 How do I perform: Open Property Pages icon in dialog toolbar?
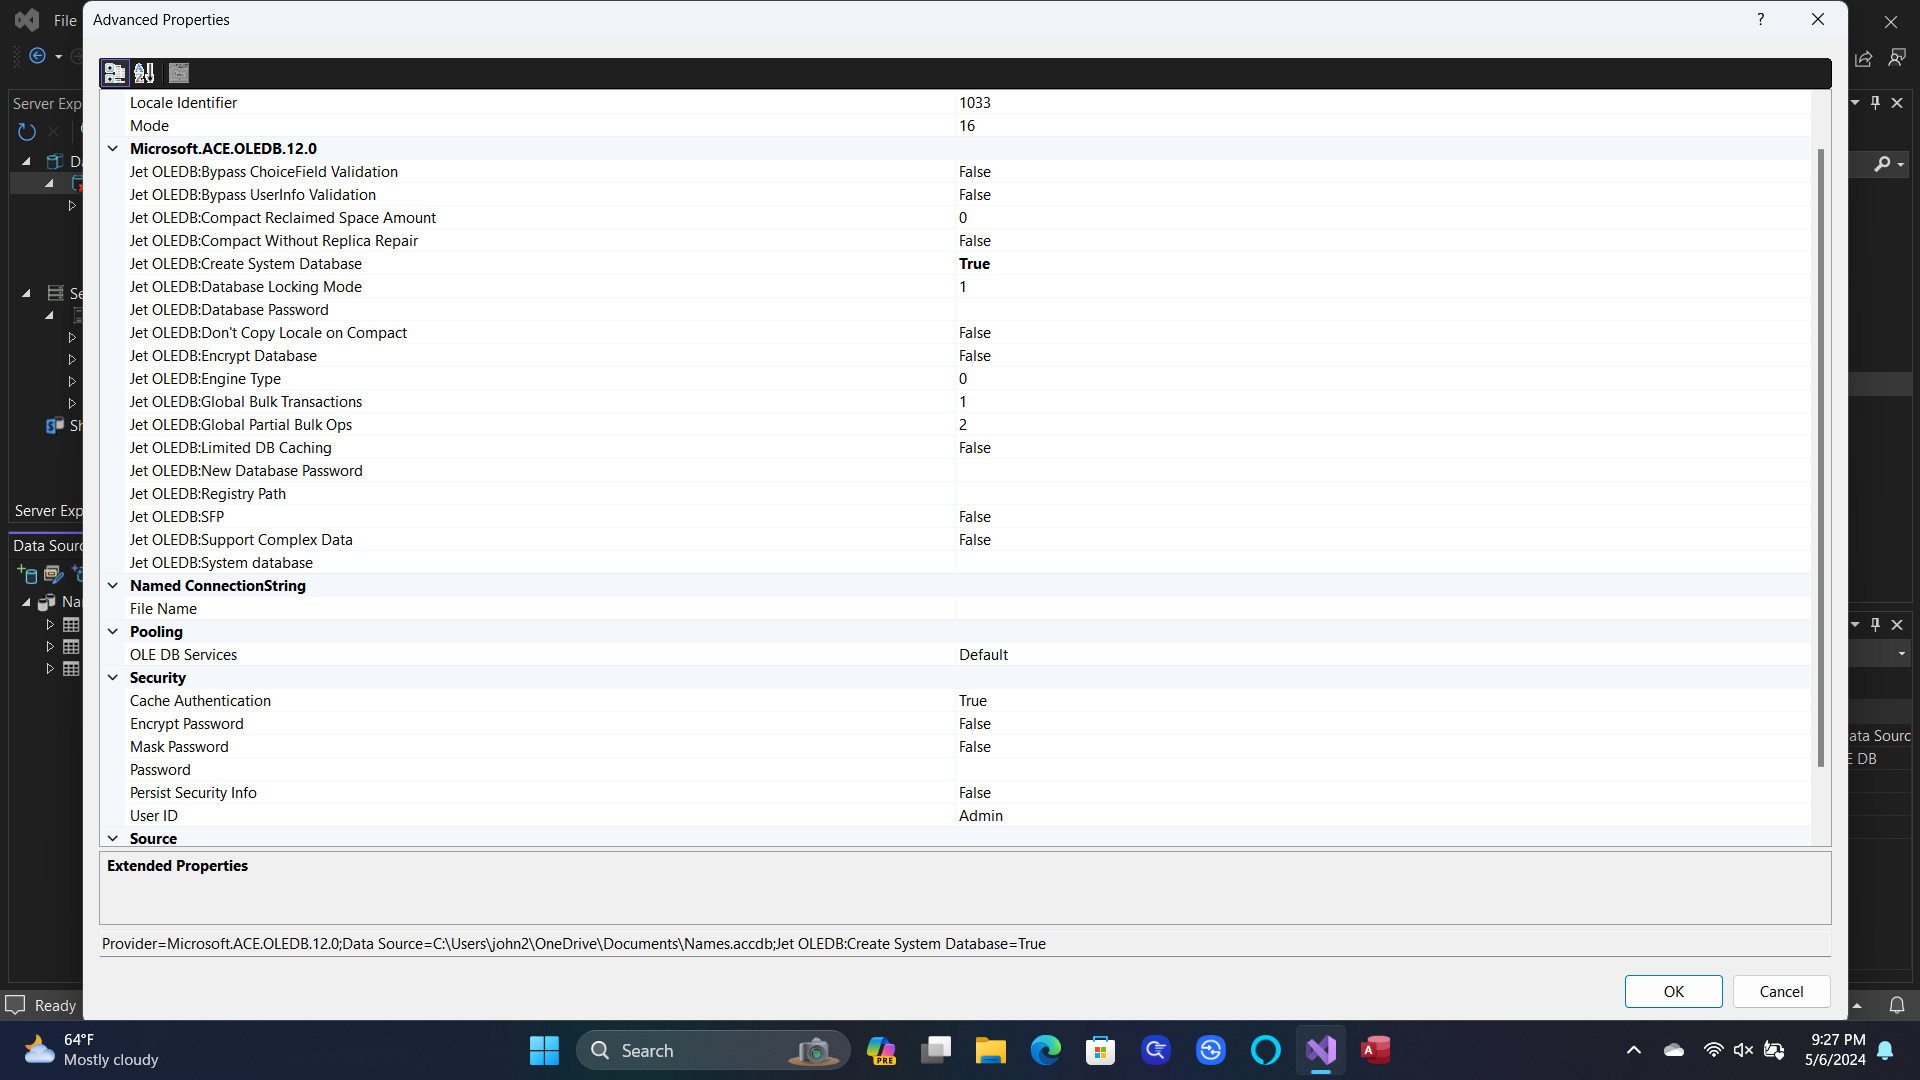pos(179,73)
